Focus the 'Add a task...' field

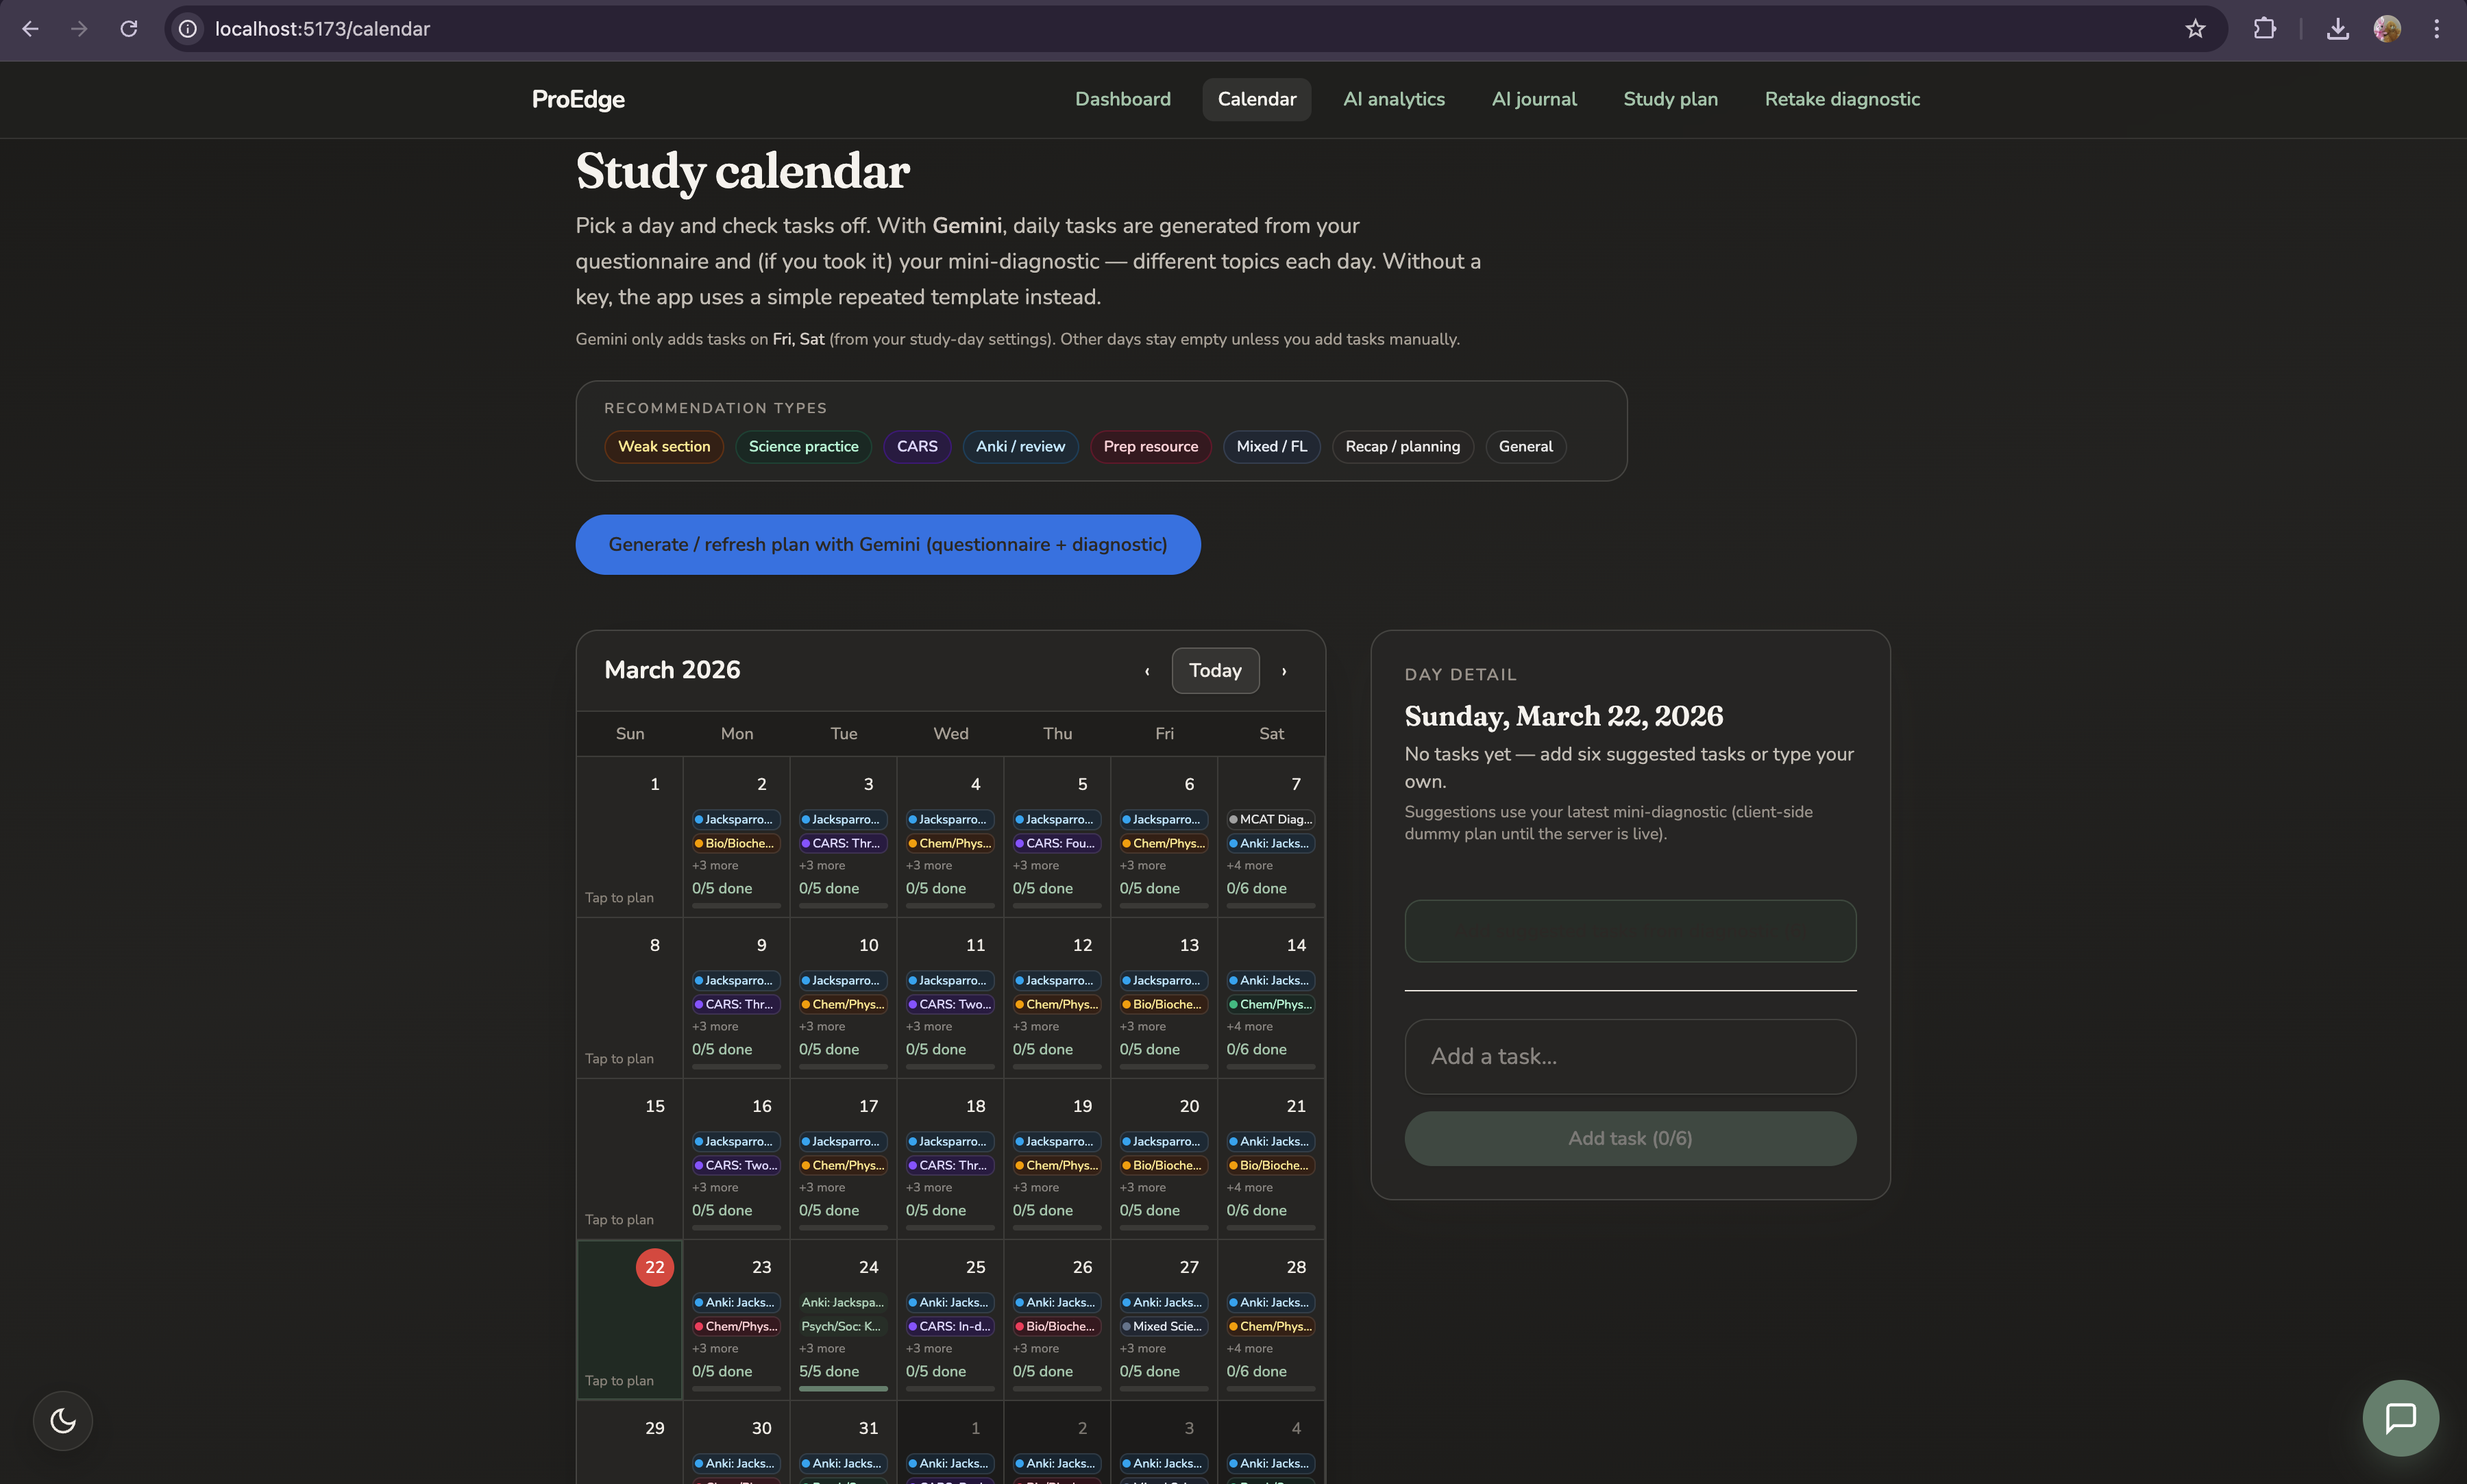click(1630, 1057)
